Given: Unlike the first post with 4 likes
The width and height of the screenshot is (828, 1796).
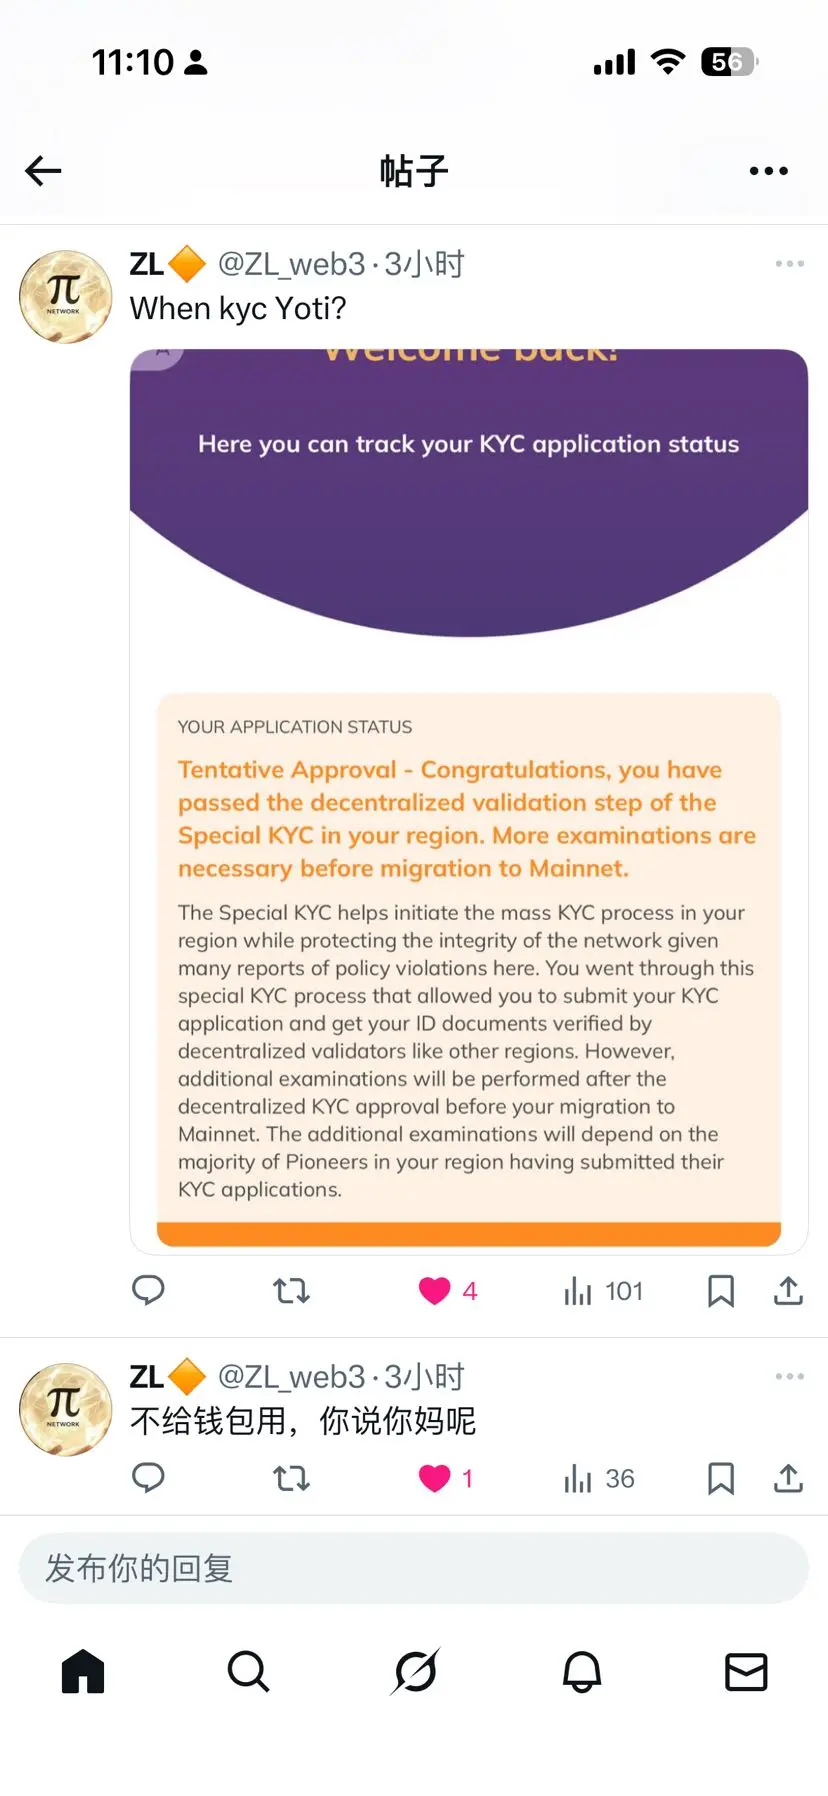Looking at the screenshot, I should (x=434, y=1291).
